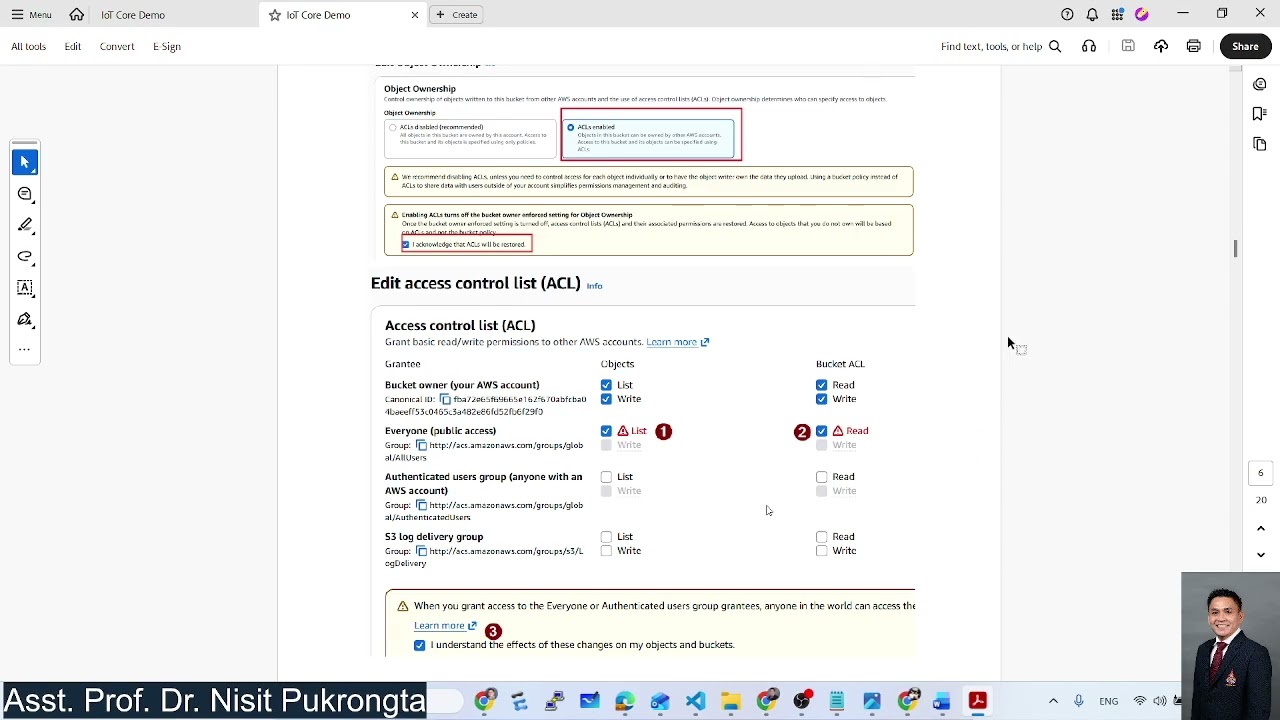1280x720 pixels.
Task: Show more quick tools ellipsis
Action: 25,350
